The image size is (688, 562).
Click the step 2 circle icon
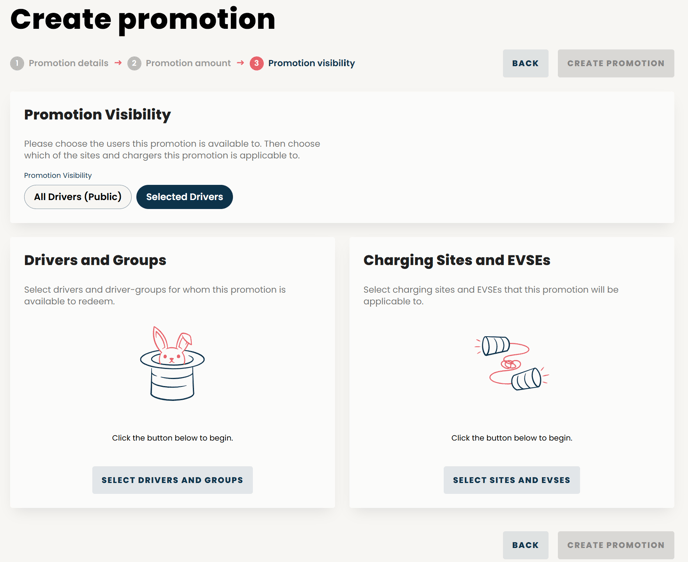[x=134, y=63]
